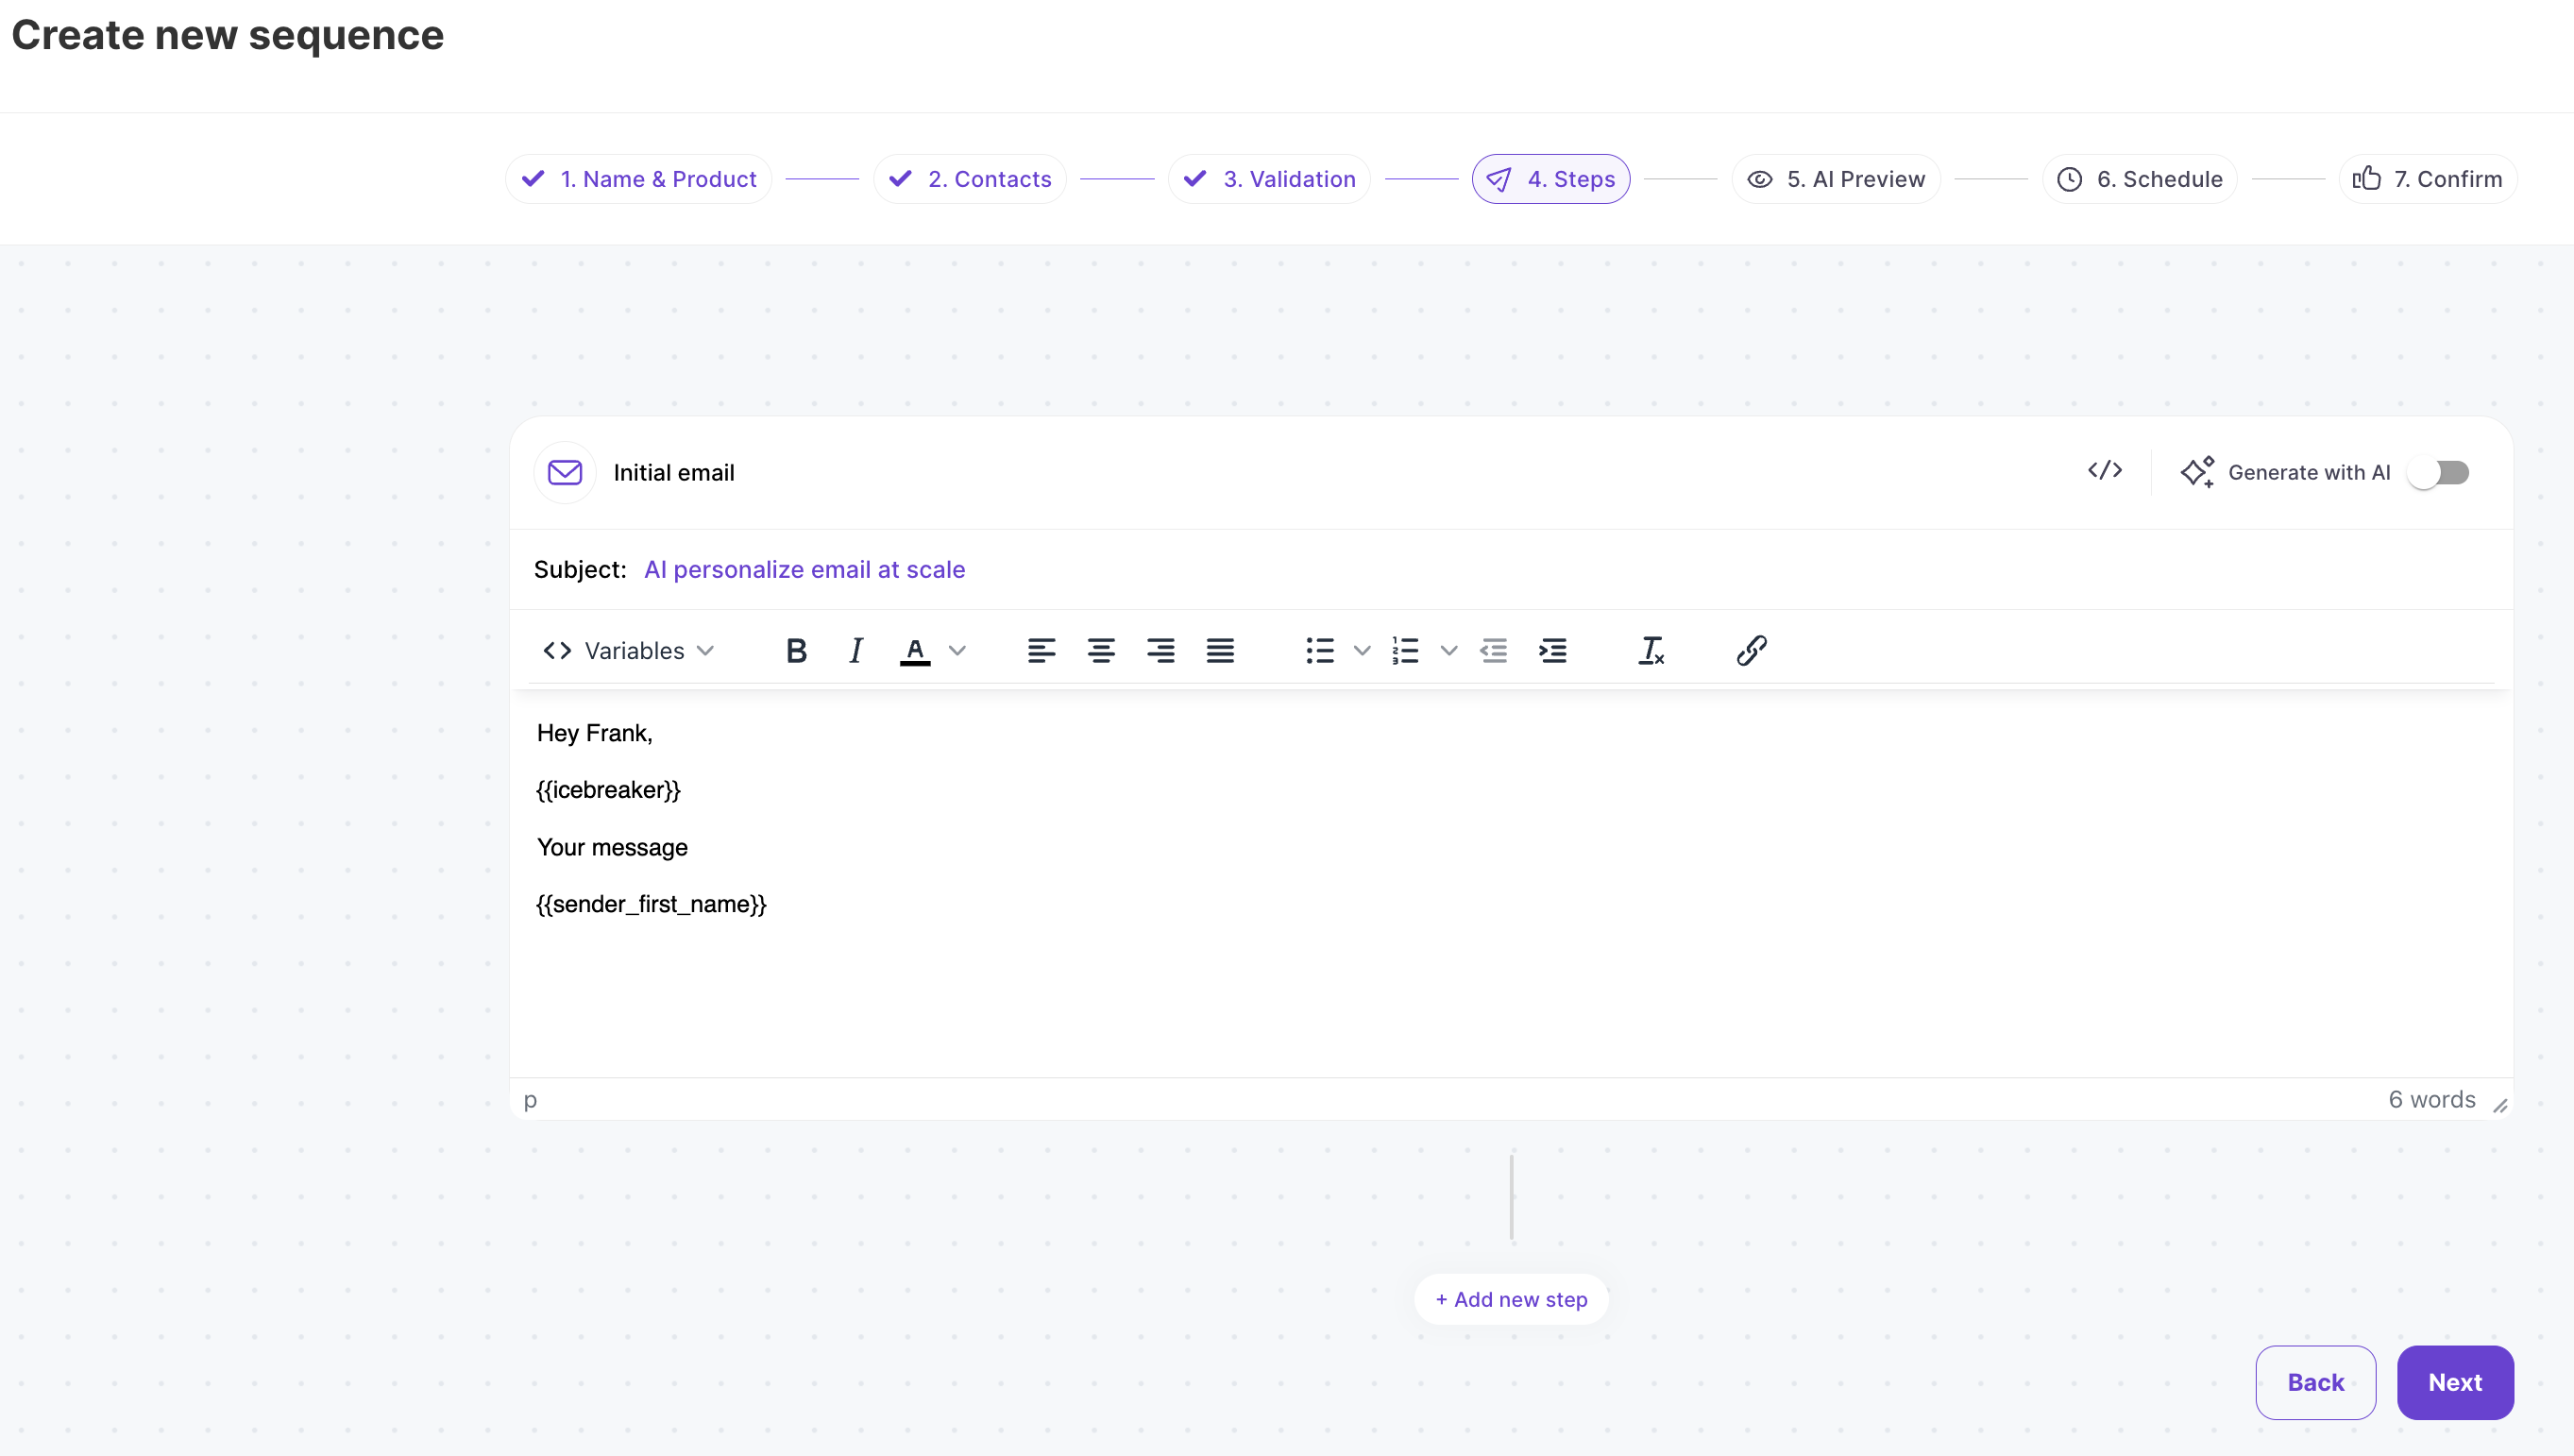Click the Next button

pyautogui.click(x=2455, y=1382)
